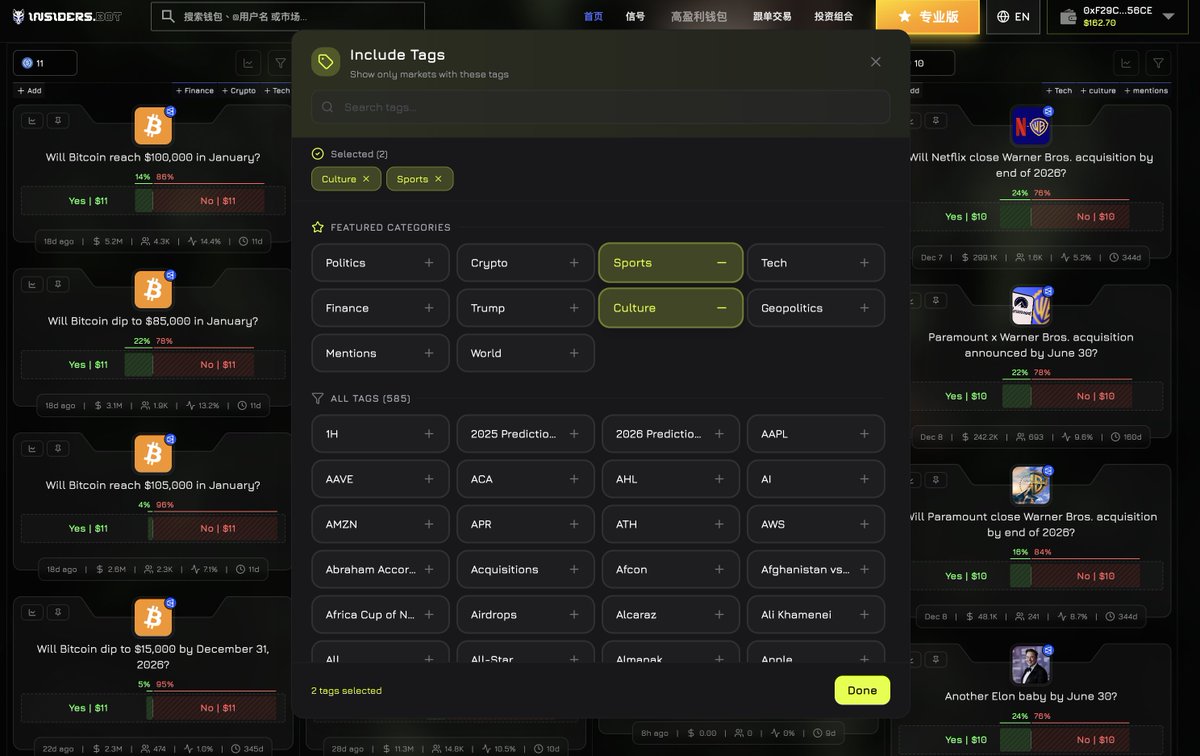Click the 'ALL TAGS (585)' heading

(x=370, y=398)
